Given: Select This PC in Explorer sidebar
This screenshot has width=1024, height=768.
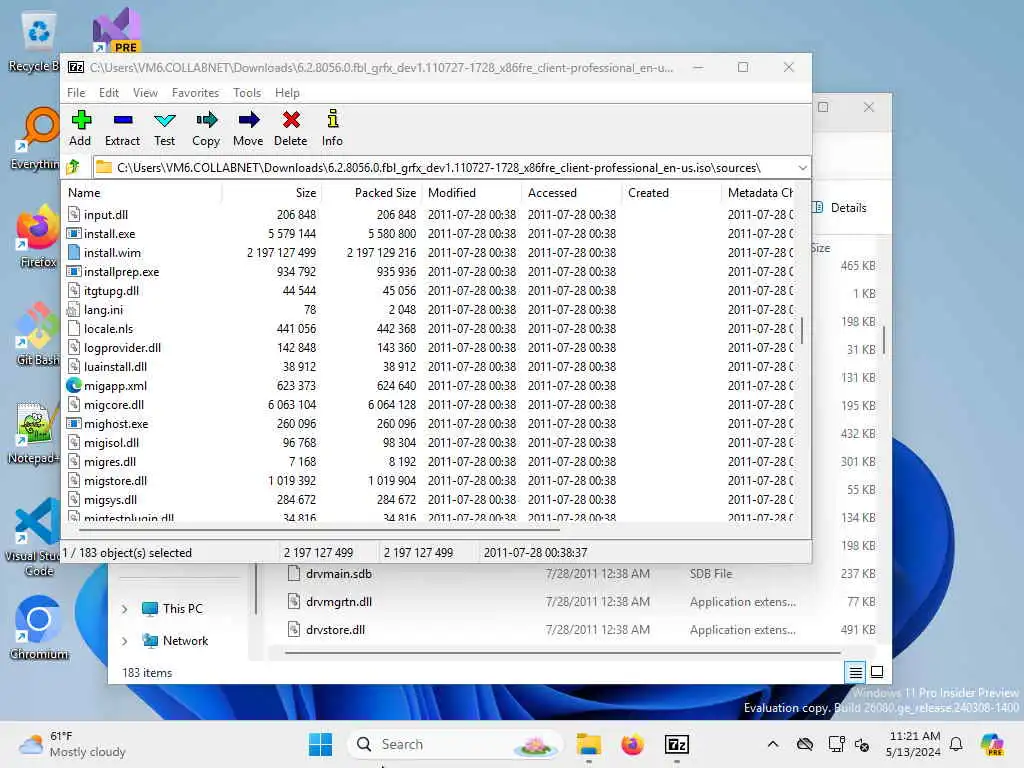Looking at the screenshot, I should [172, 609].
